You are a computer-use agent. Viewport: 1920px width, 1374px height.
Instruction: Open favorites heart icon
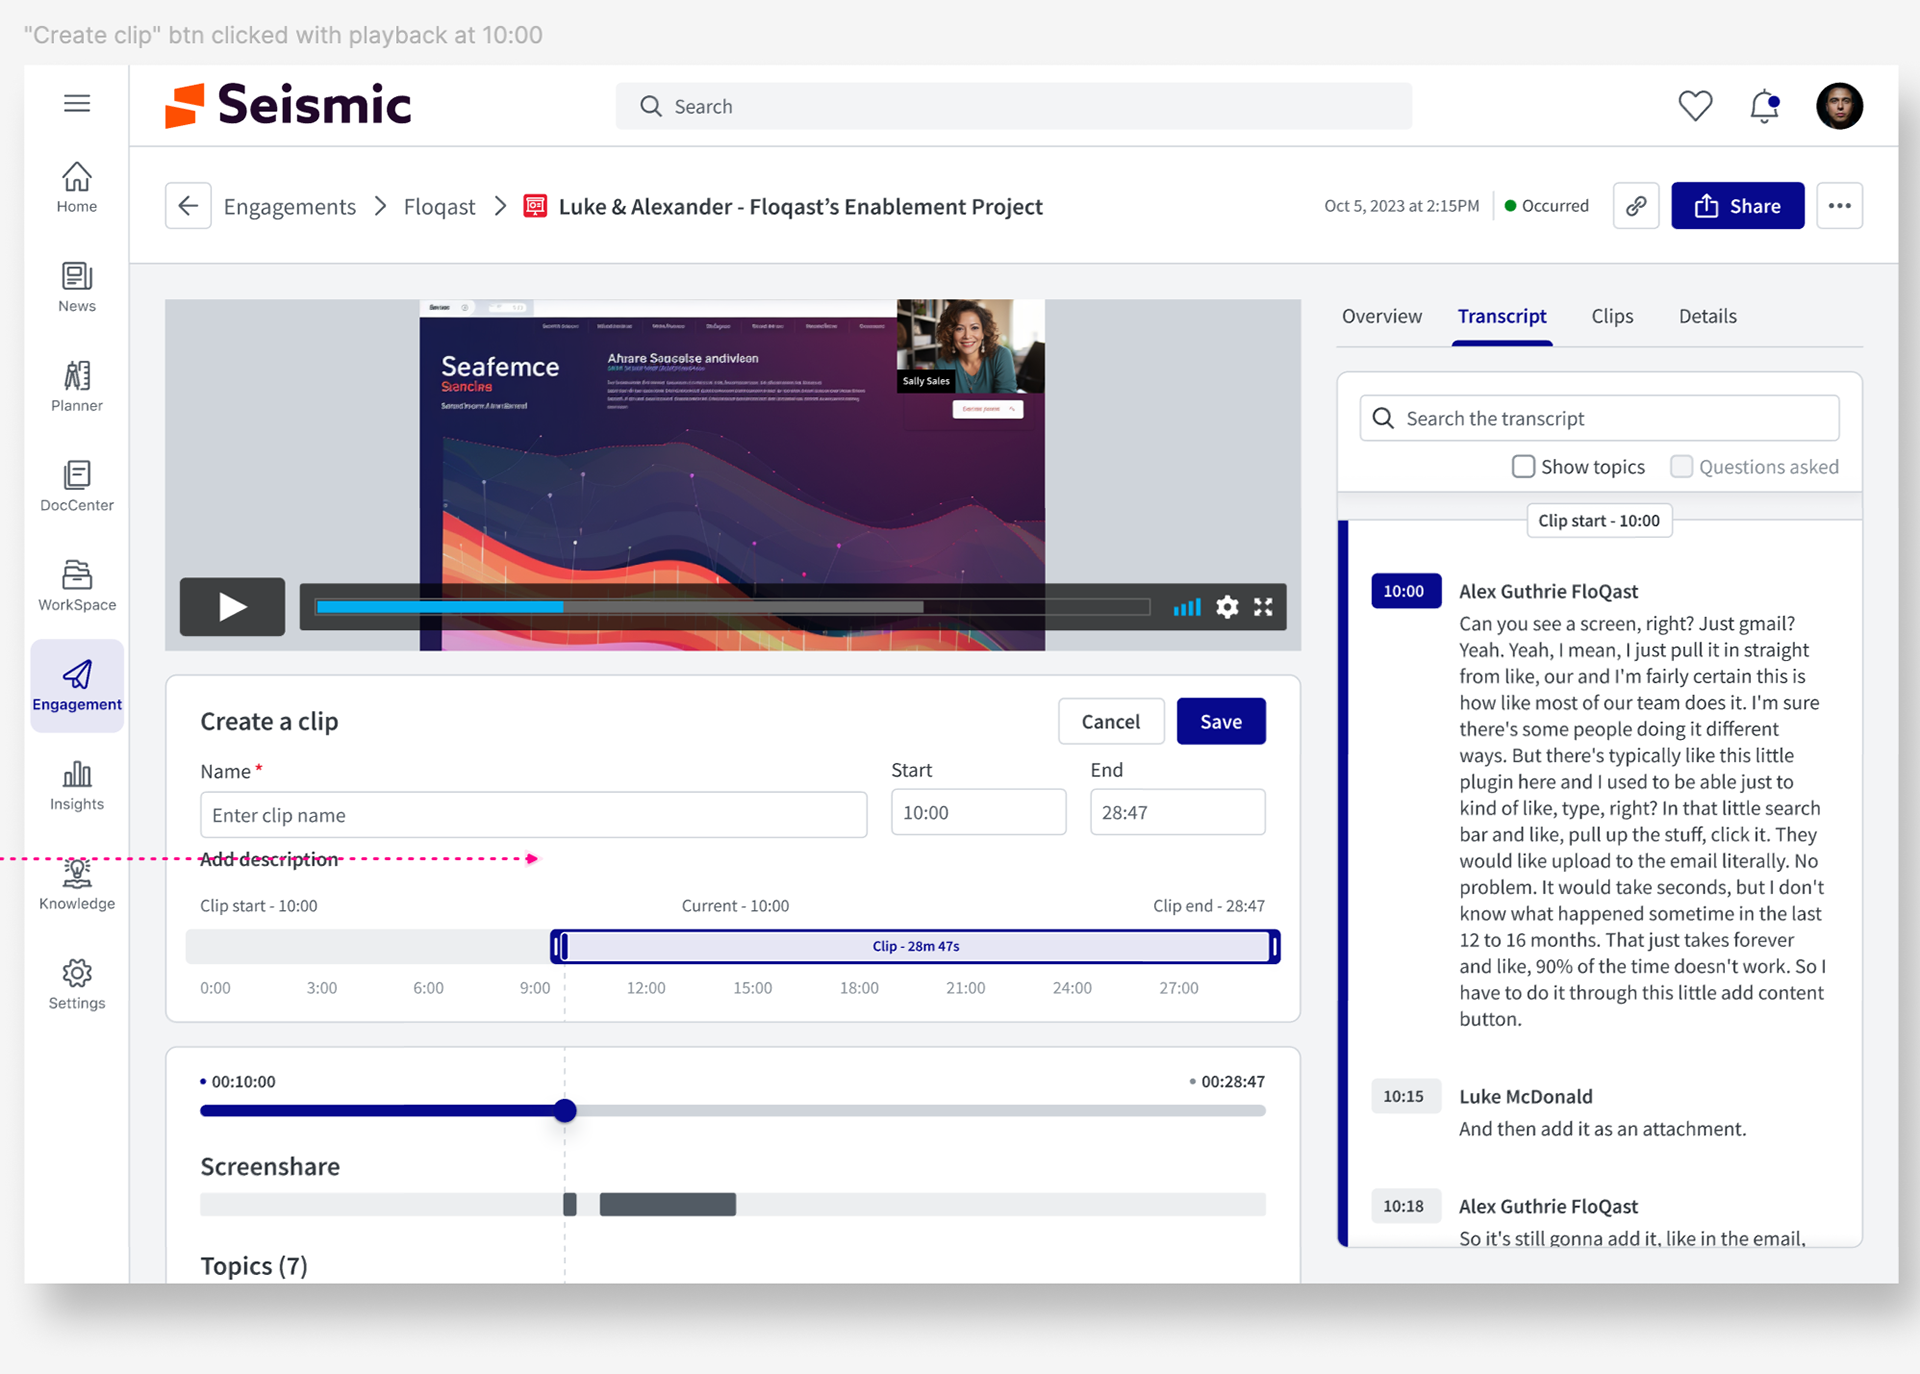coord(1695,105)
